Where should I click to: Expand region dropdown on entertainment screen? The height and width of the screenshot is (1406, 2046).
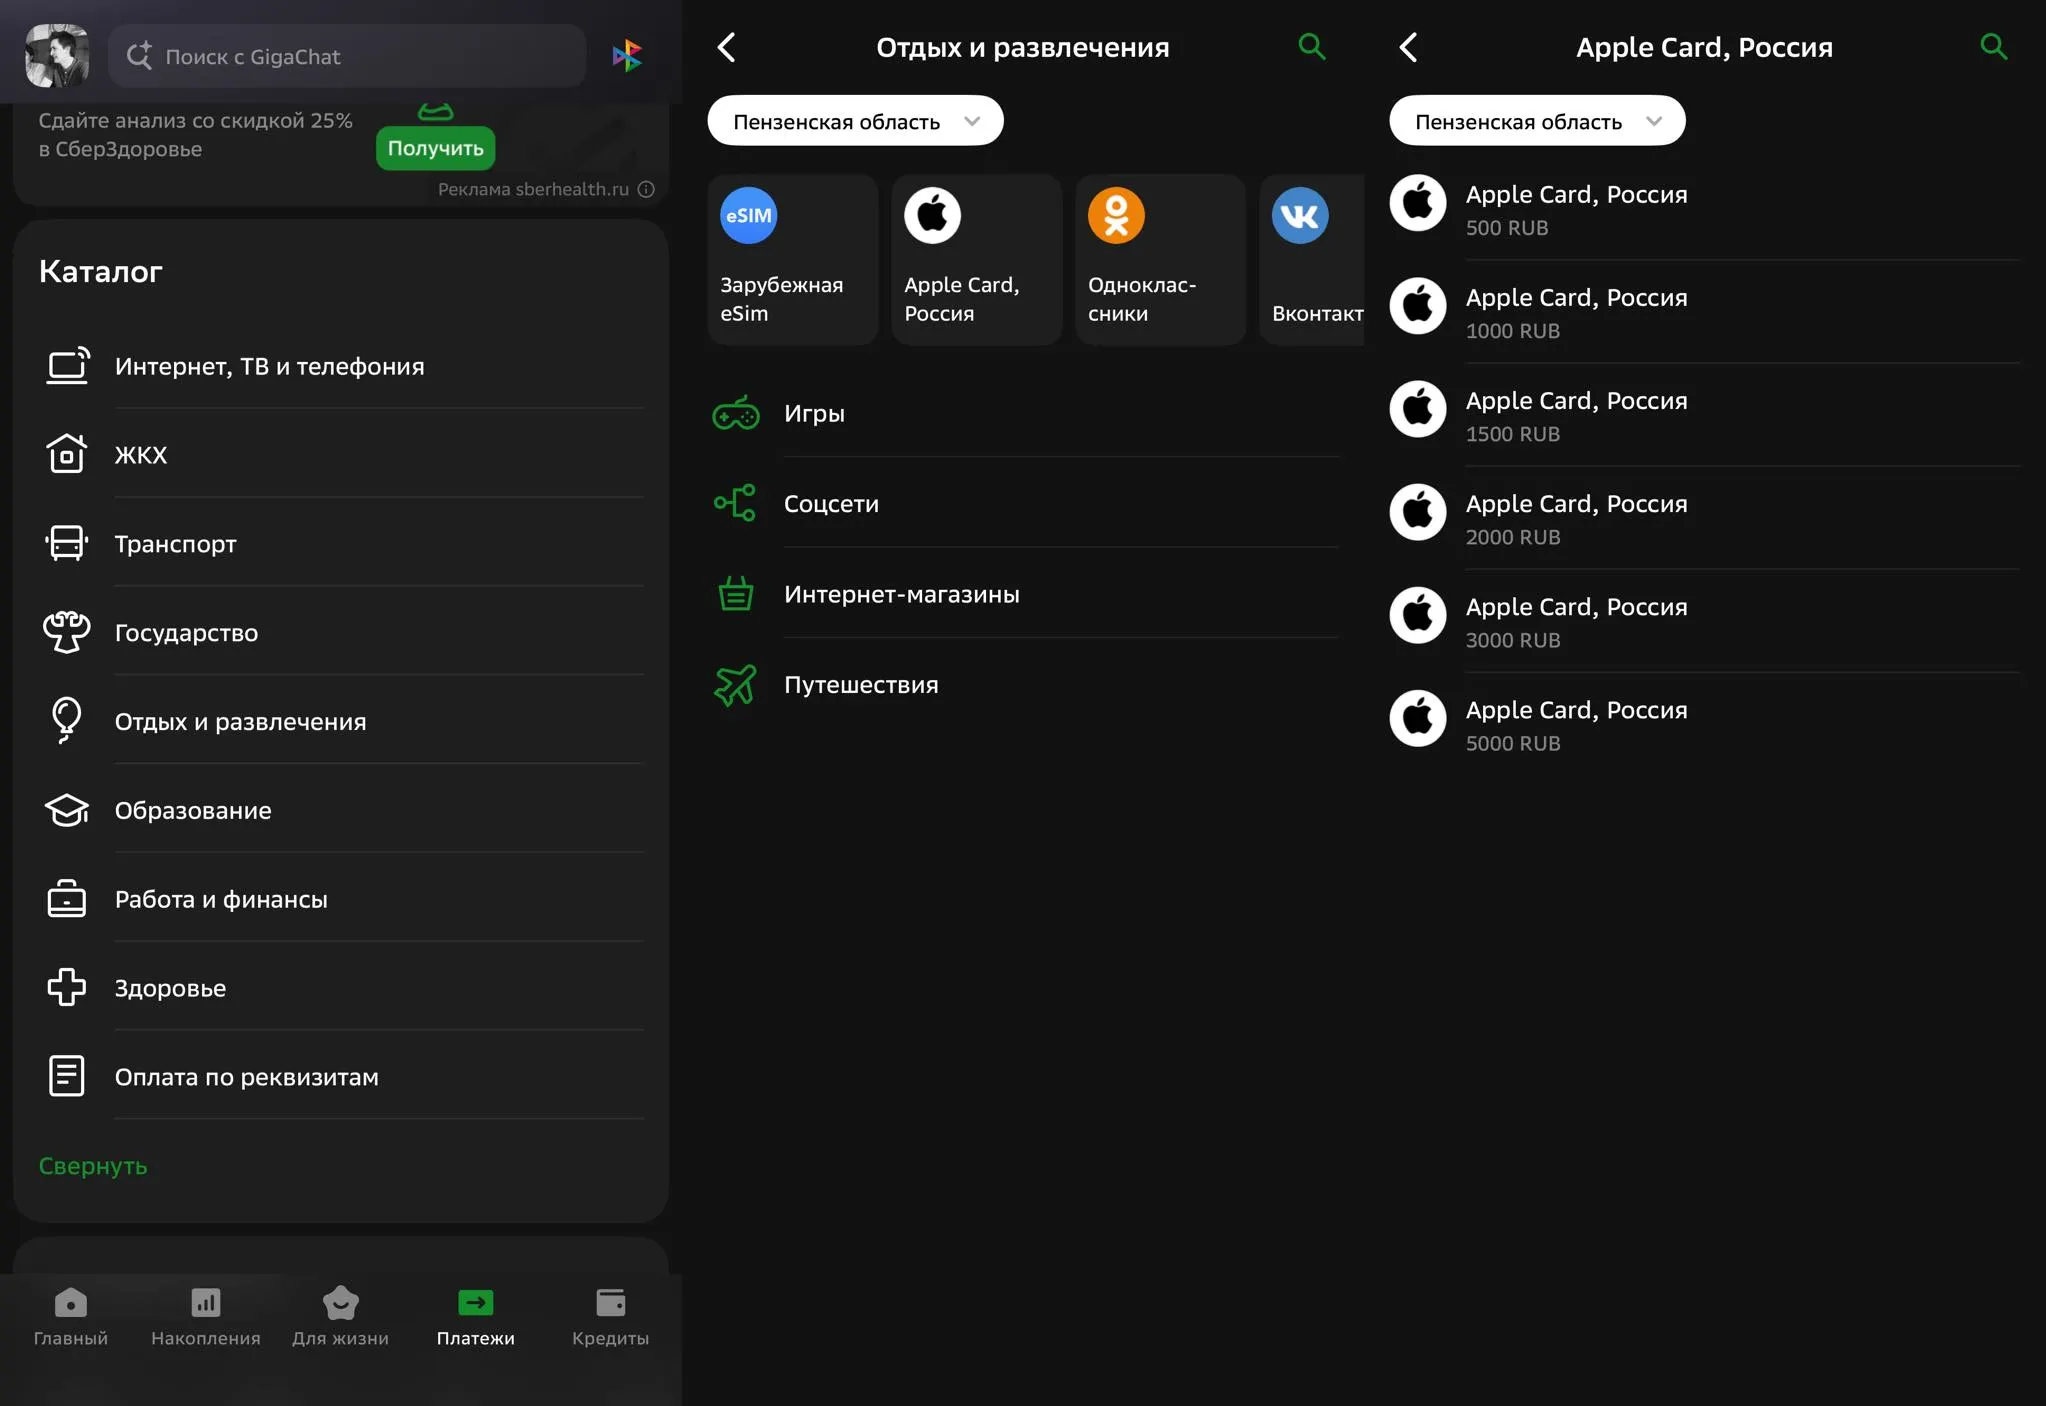pos(855,121)
